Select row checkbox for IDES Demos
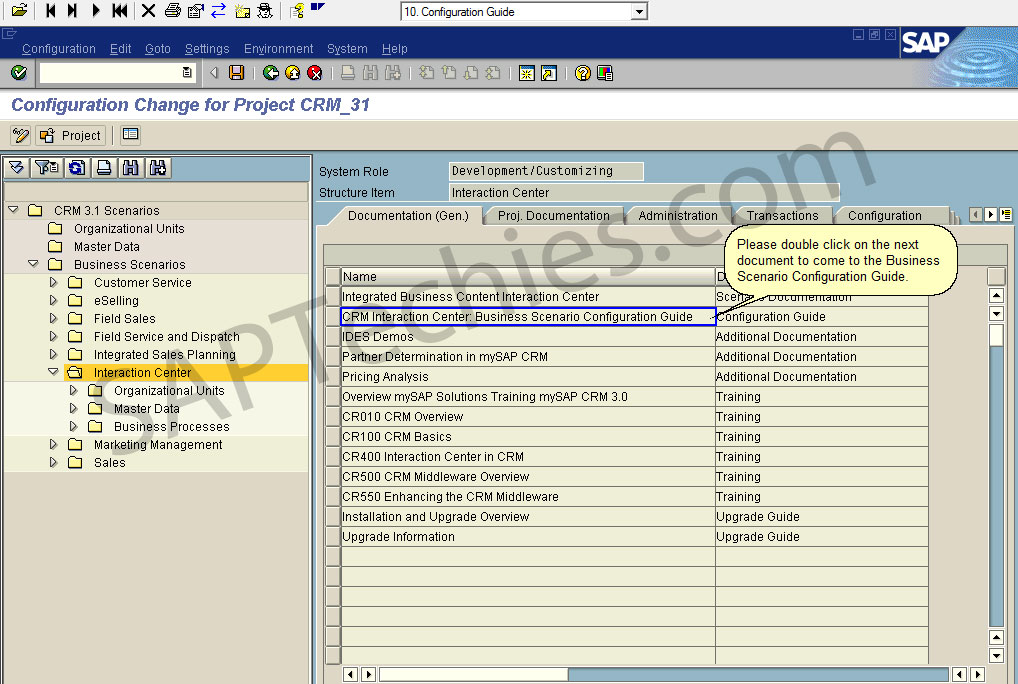1018x684 pixels. (332, 337)
